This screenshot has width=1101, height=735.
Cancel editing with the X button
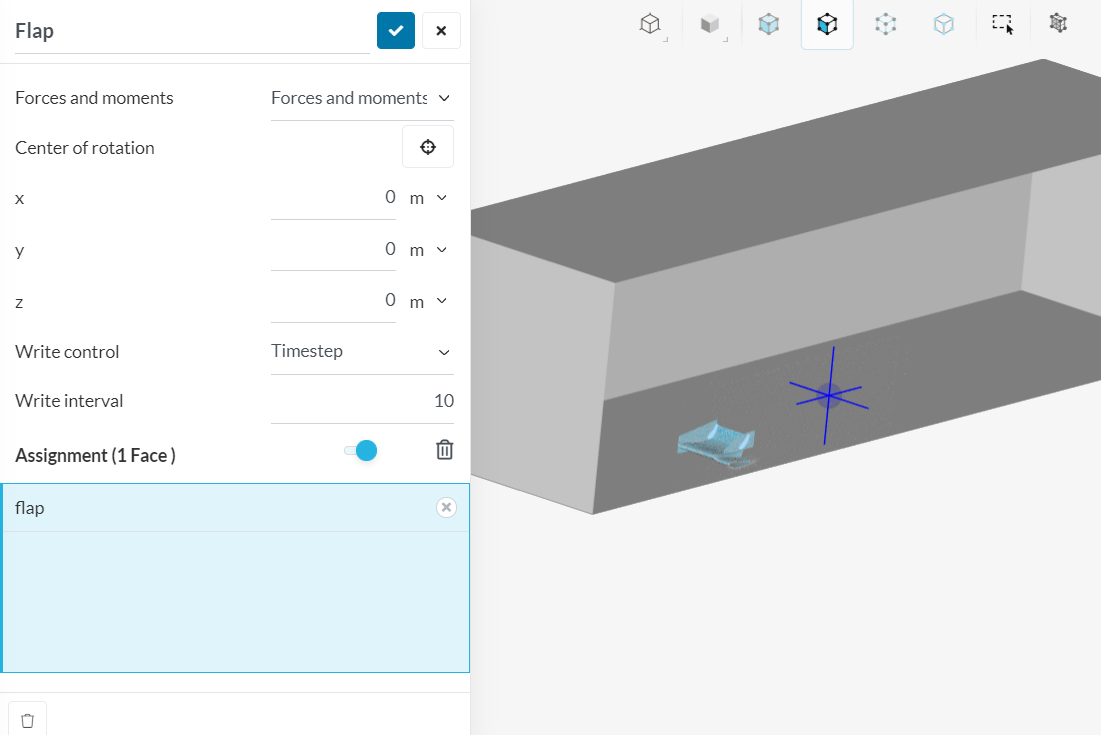pyautogui.click(x=441, y=31)
